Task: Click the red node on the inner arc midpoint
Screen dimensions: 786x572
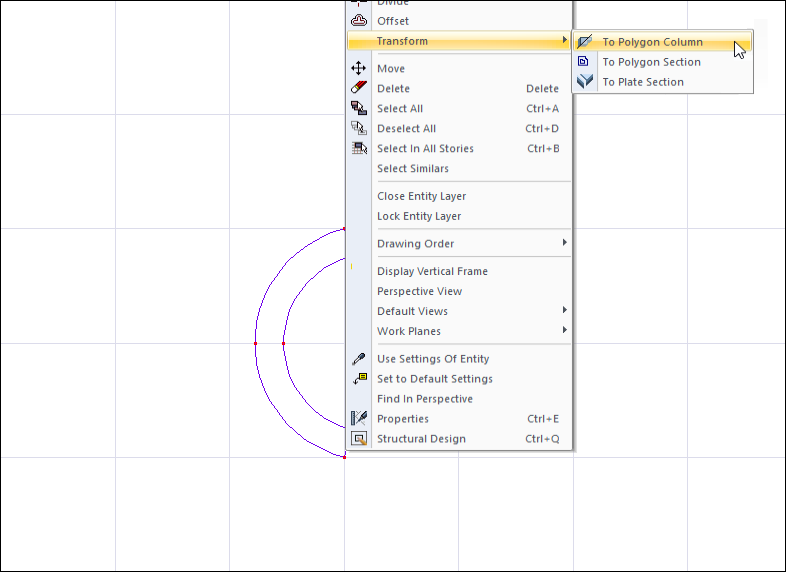Action: pos(284,343)
